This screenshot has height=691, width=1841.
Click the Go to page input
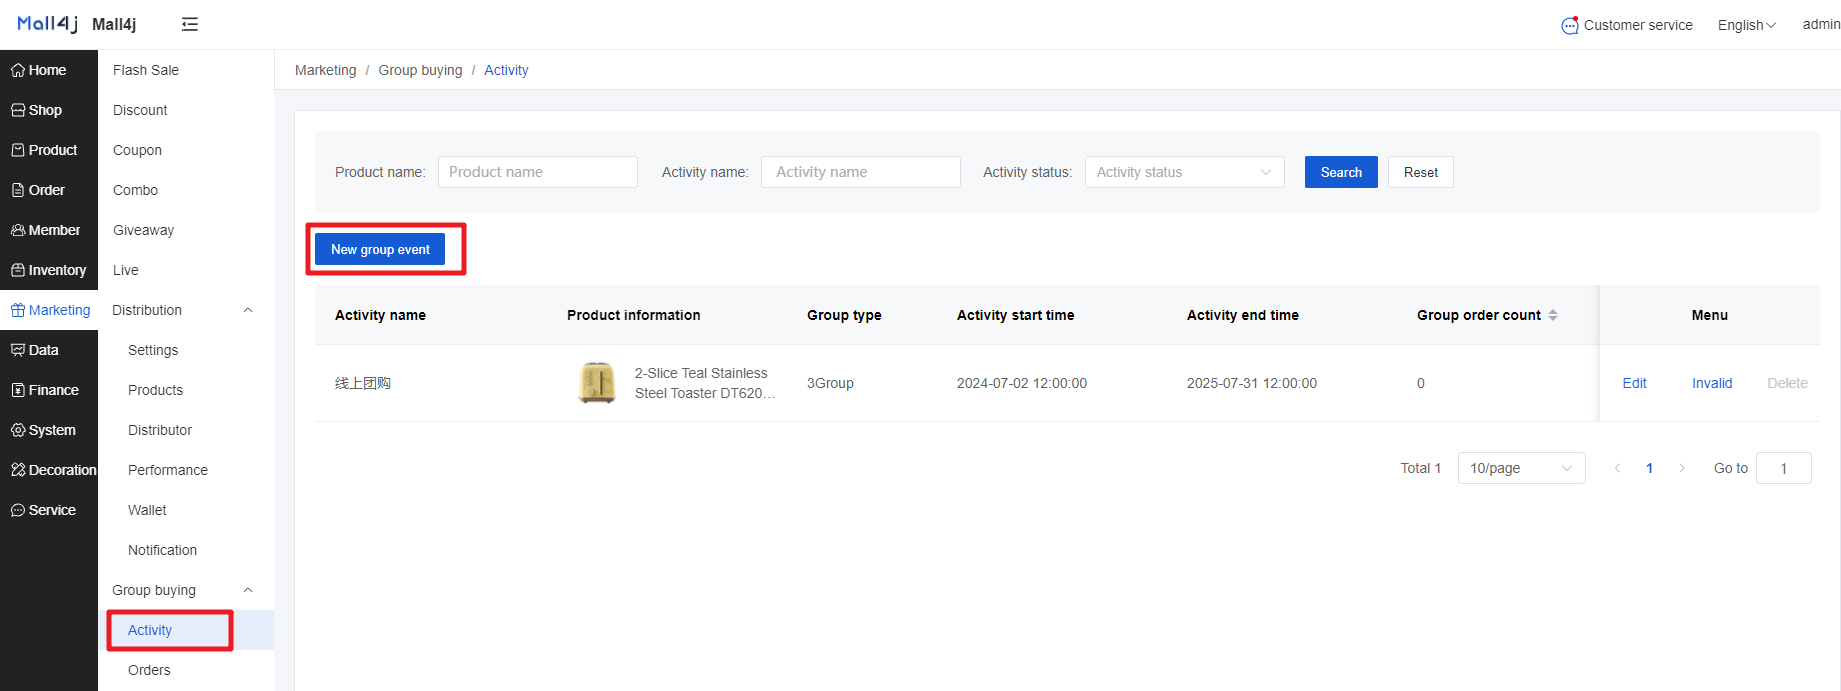point(1784,468)
